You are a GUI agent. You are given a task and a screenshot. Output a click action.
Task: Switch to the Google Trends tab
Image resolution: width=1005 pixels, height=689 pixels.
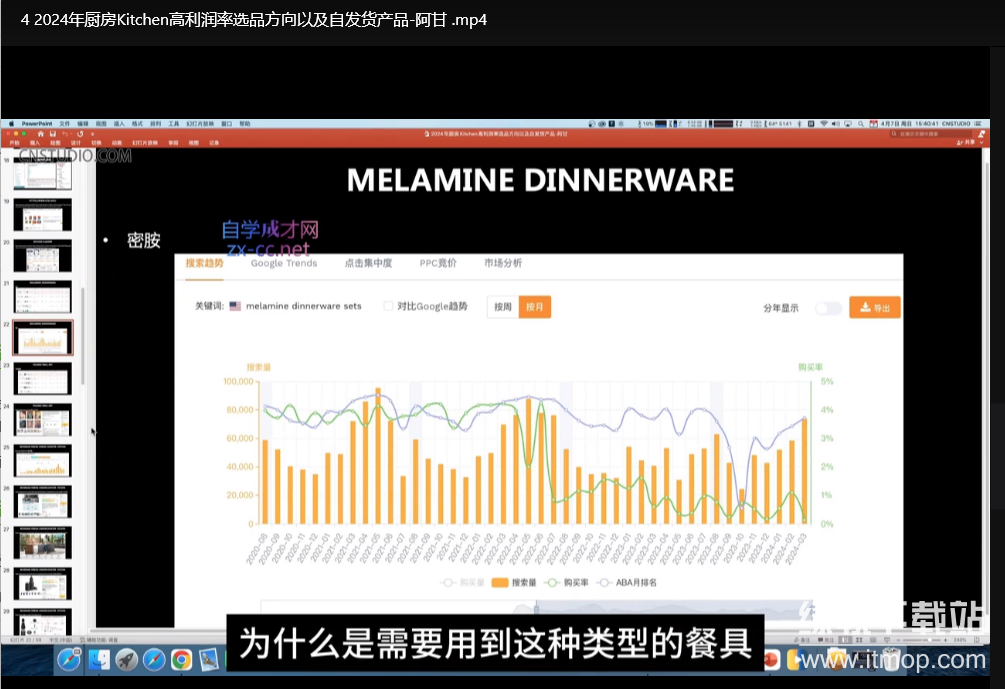(284, 263)
